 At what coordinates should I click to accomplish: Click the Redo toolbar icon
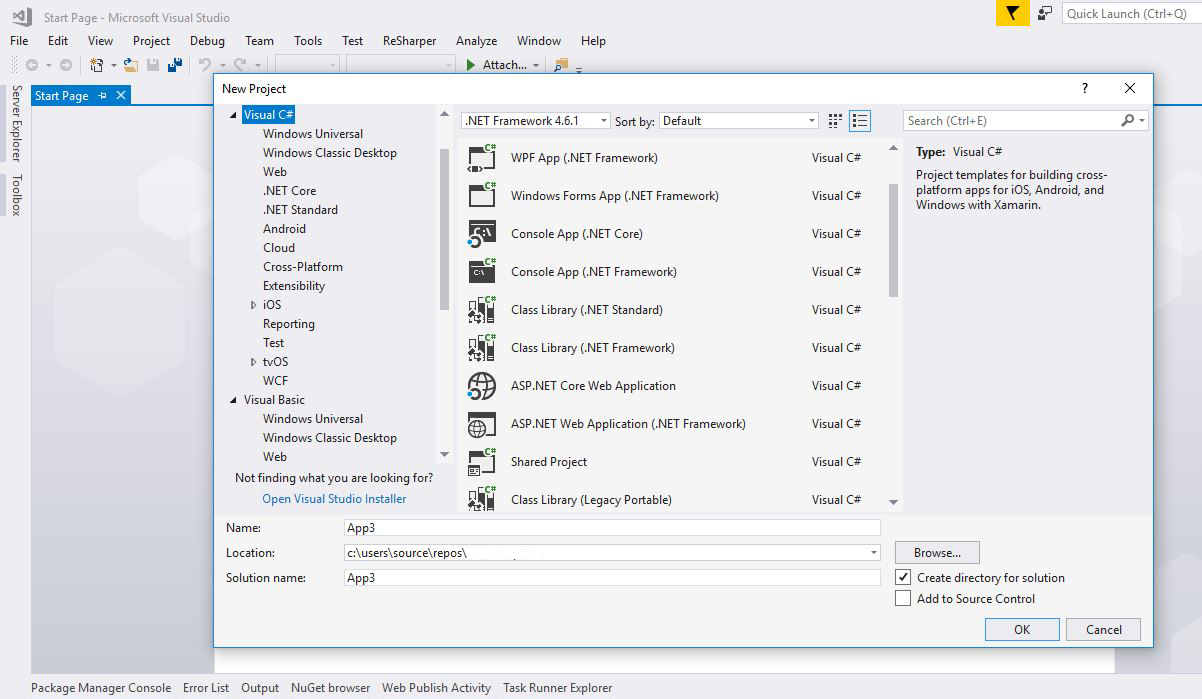coord(239,65)
